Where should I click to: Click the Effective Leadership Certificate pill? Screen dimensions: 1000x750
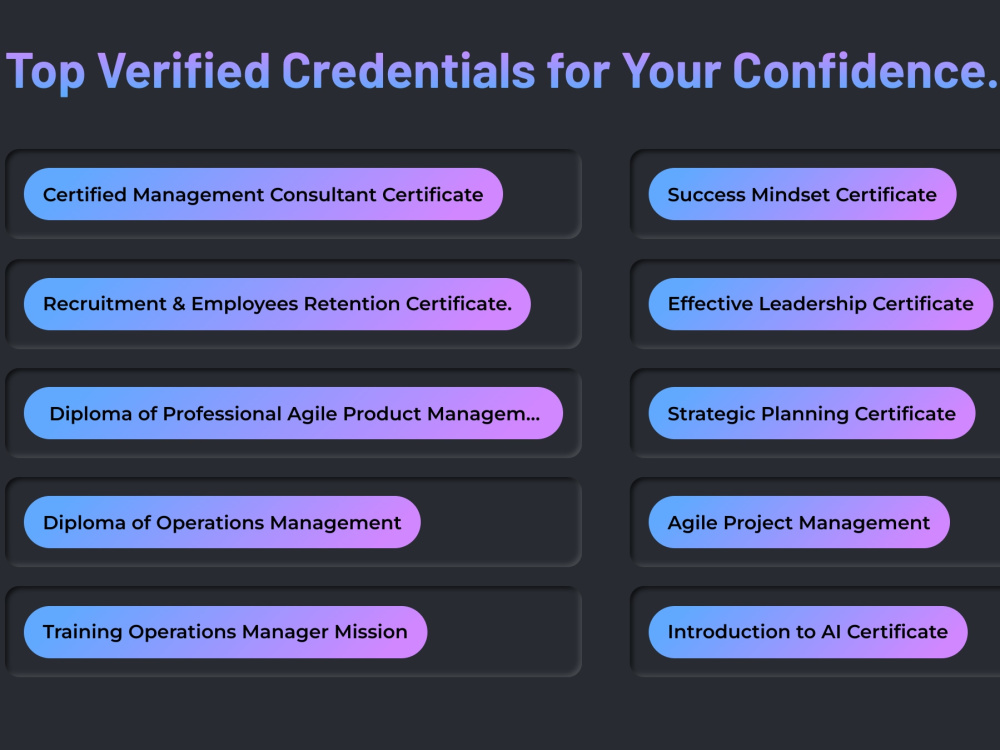[821, 304]
